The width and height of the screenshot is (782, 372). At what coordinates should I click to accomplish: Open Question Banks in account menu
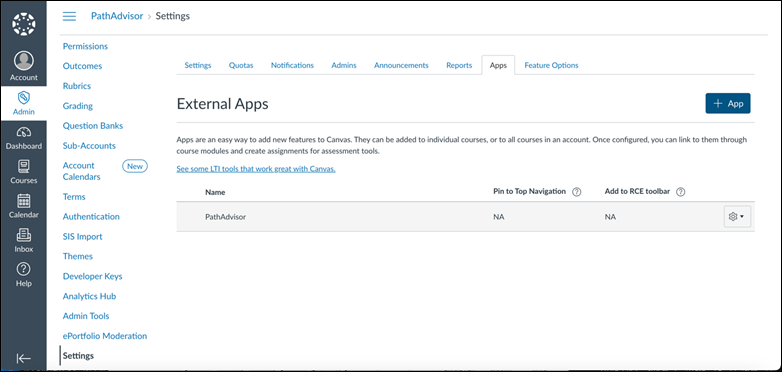tap(93, 126)
